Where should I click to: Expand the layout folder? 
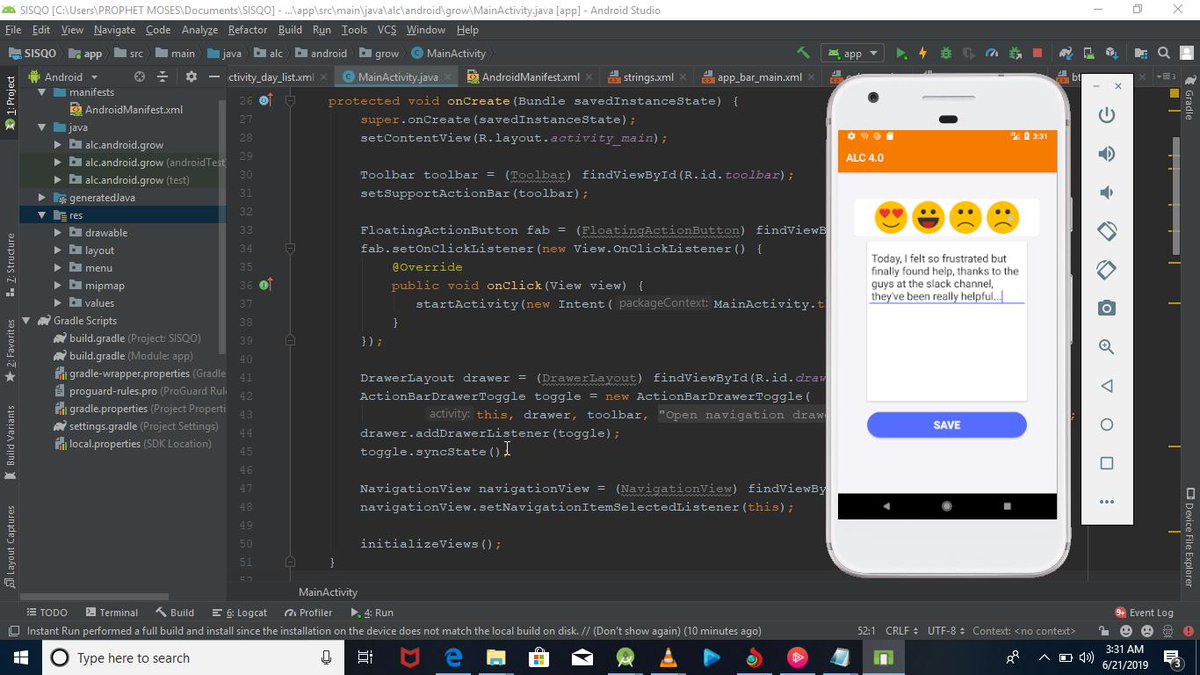59,250
